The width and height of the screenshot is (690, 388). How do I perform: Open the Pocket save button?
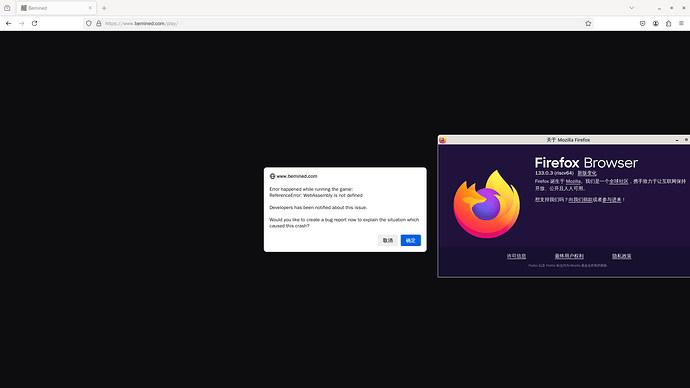pyautogui.click(x=642, y=23)
